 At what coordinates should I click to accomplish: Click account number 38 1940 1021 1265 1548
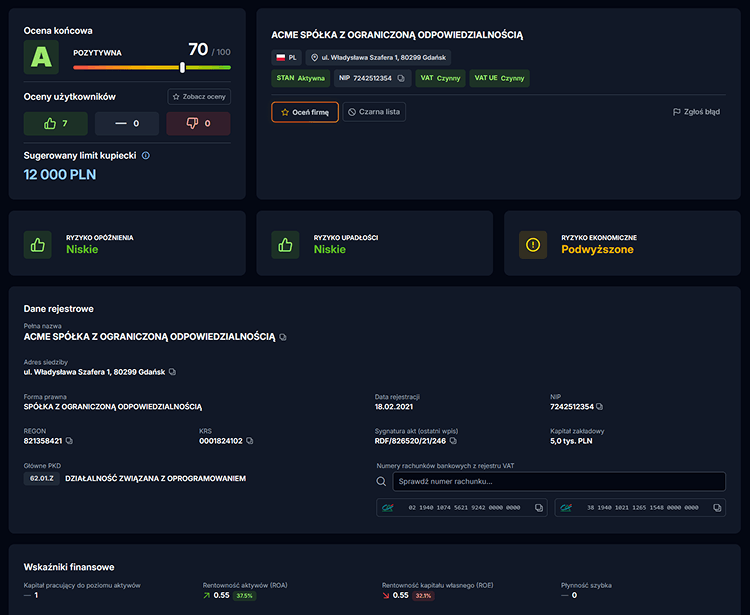(642, 508)
